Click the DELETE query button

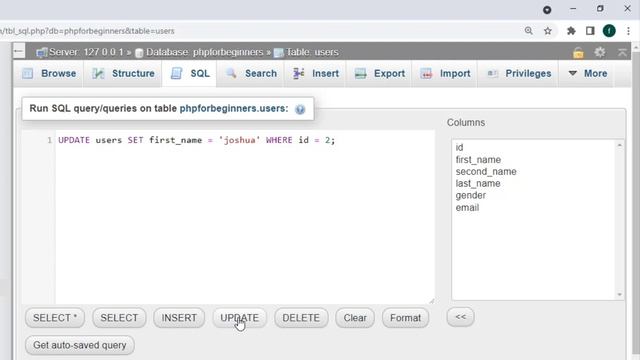301,318
